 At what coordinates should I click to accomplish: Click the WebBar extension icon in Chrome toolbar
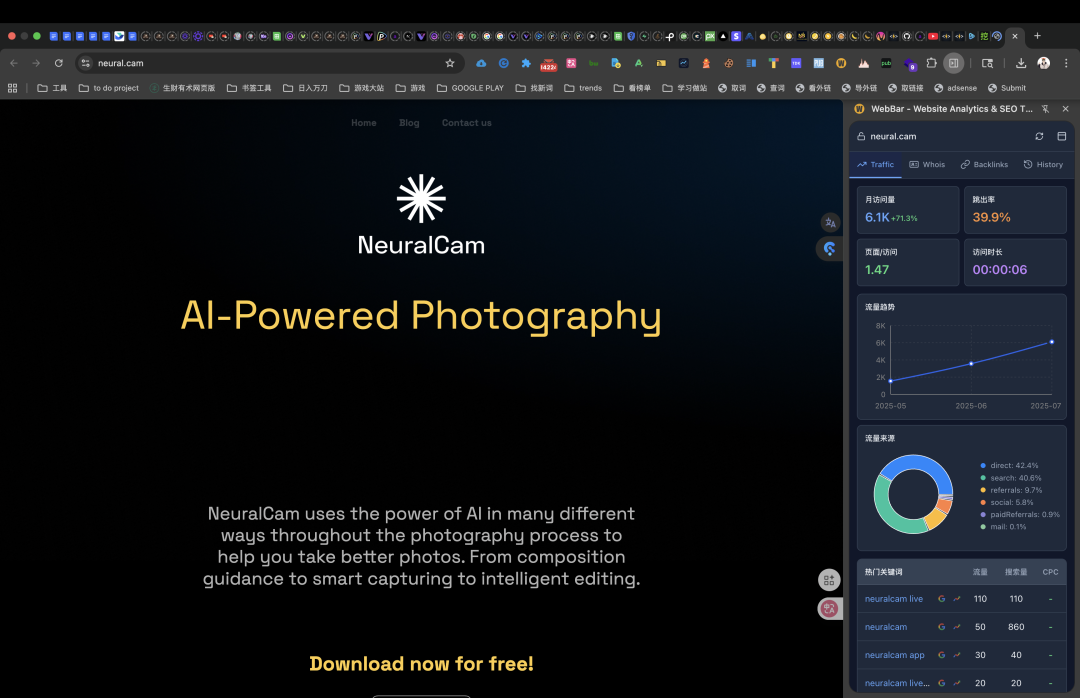[841, 63]
